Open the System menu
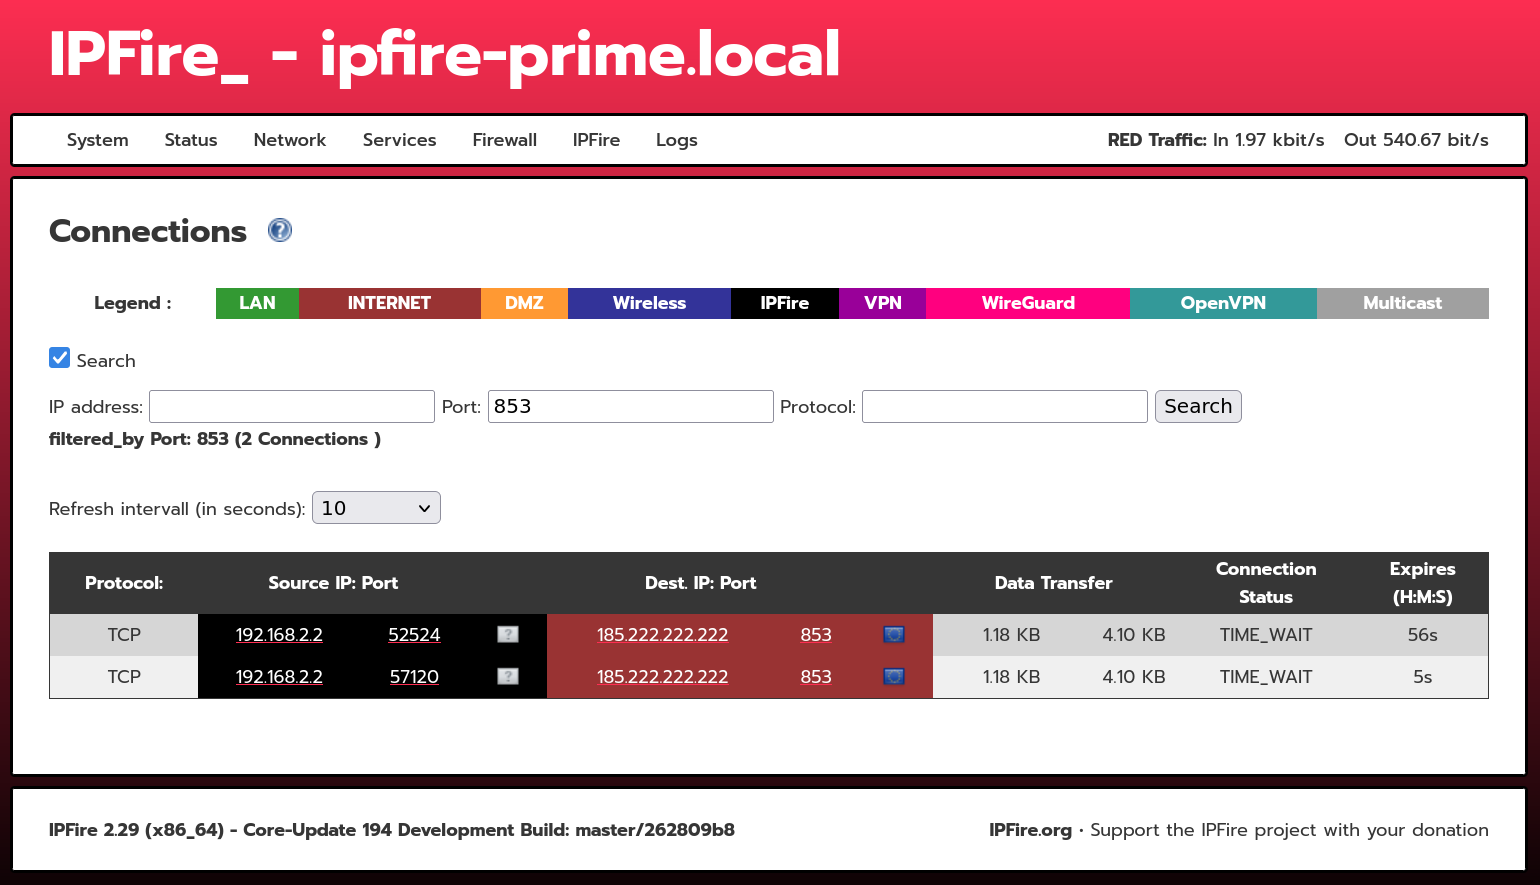This screenshot has height=885, width=1540. [97, 140]
